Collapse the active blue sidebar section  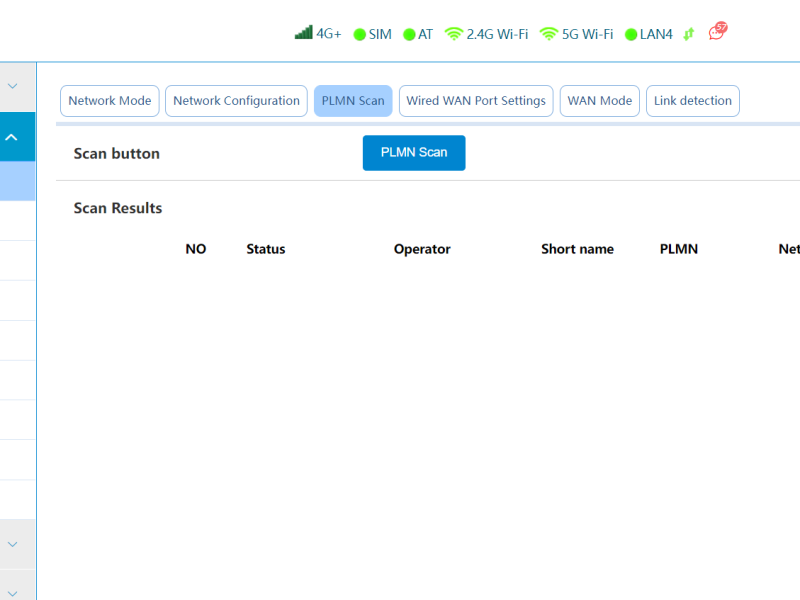pos(13,137)
